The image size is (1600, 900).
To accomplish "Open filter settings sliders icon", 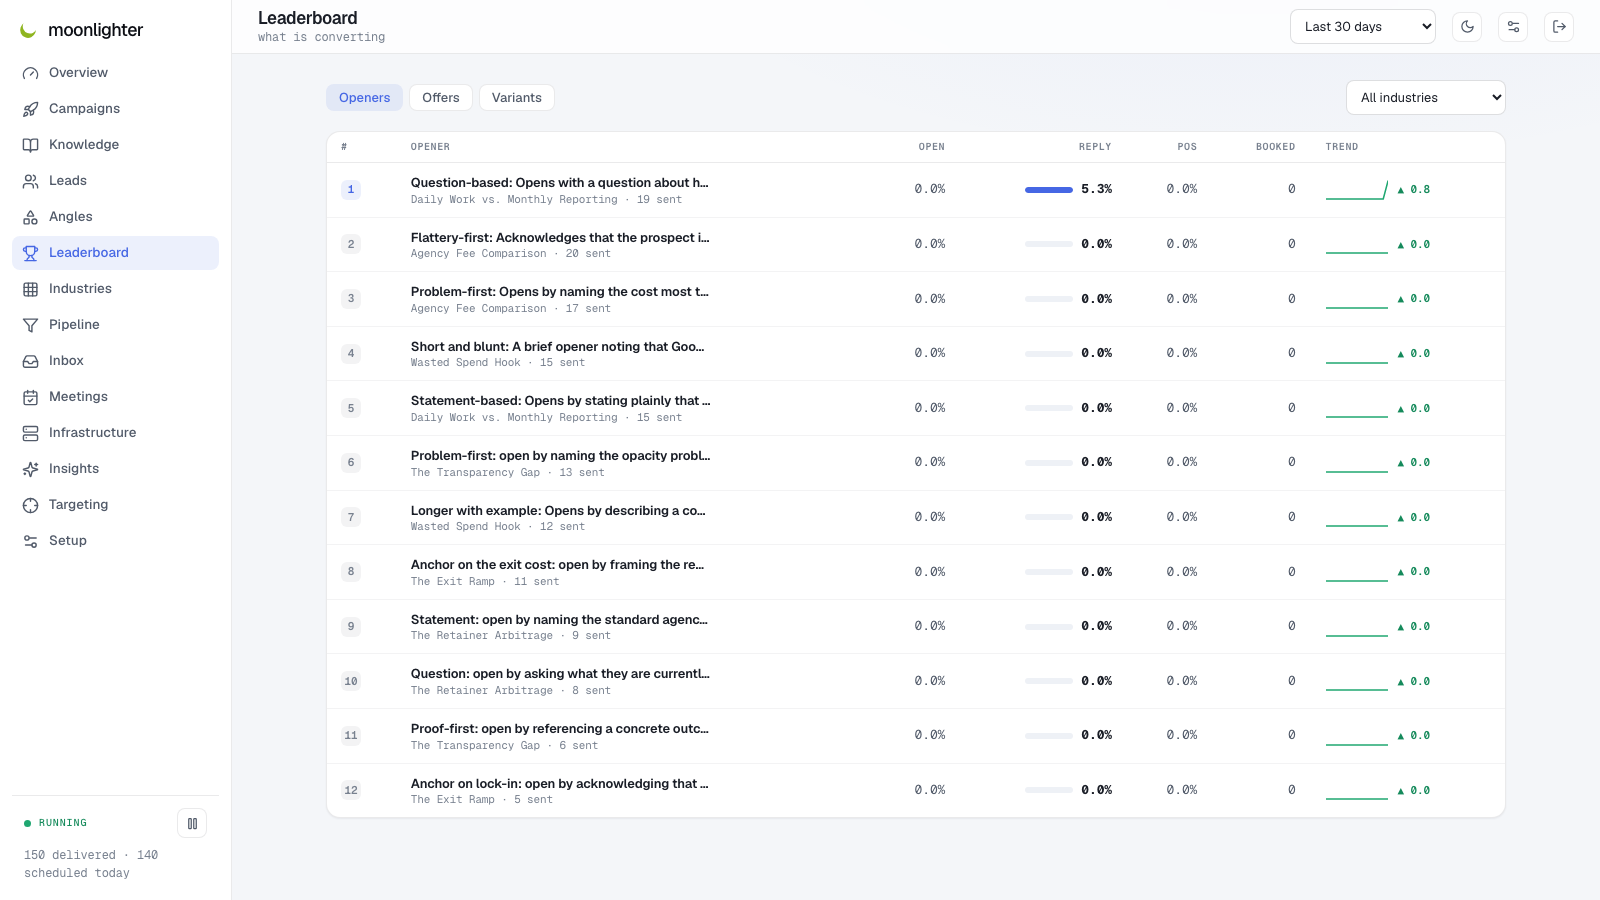I will tap(1513, 27).
